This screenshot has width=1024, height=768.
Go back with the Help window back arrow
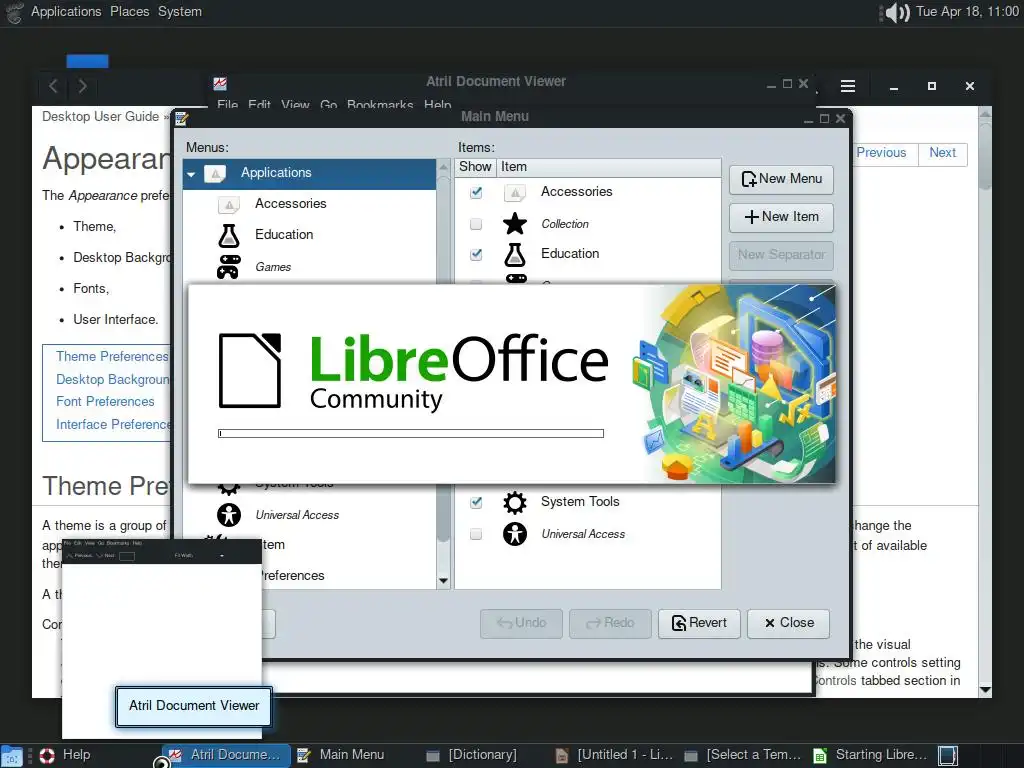point(54,86)
